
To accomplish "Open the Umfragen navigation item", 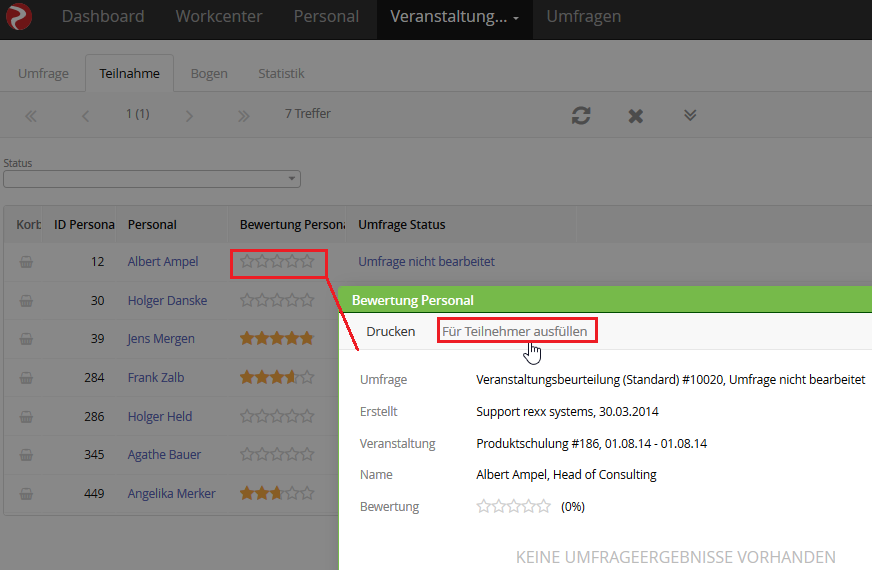I will click(x=583, y=17).
